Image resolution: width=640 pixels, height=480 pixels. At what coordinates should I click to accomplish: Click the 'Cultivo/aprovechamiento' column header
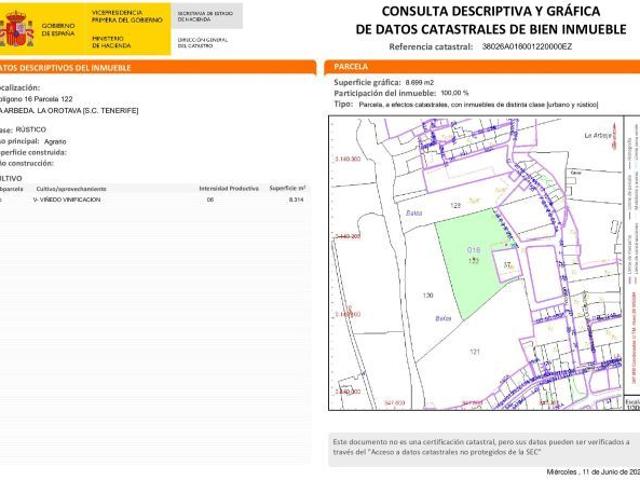[71, 189]
